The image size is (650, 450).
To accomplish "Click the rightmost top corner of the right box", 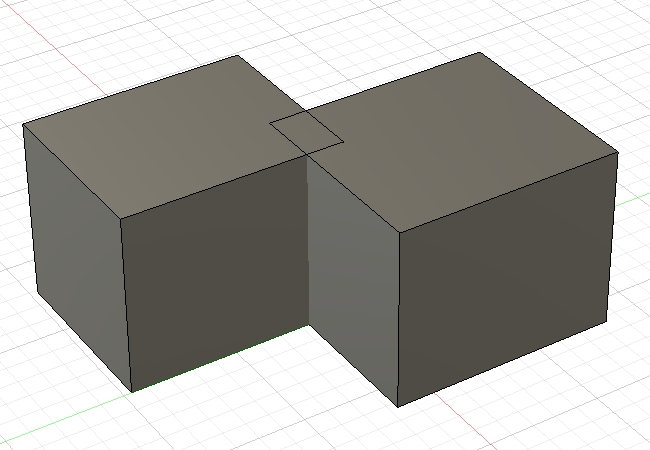I will click(x=618, y=152).
